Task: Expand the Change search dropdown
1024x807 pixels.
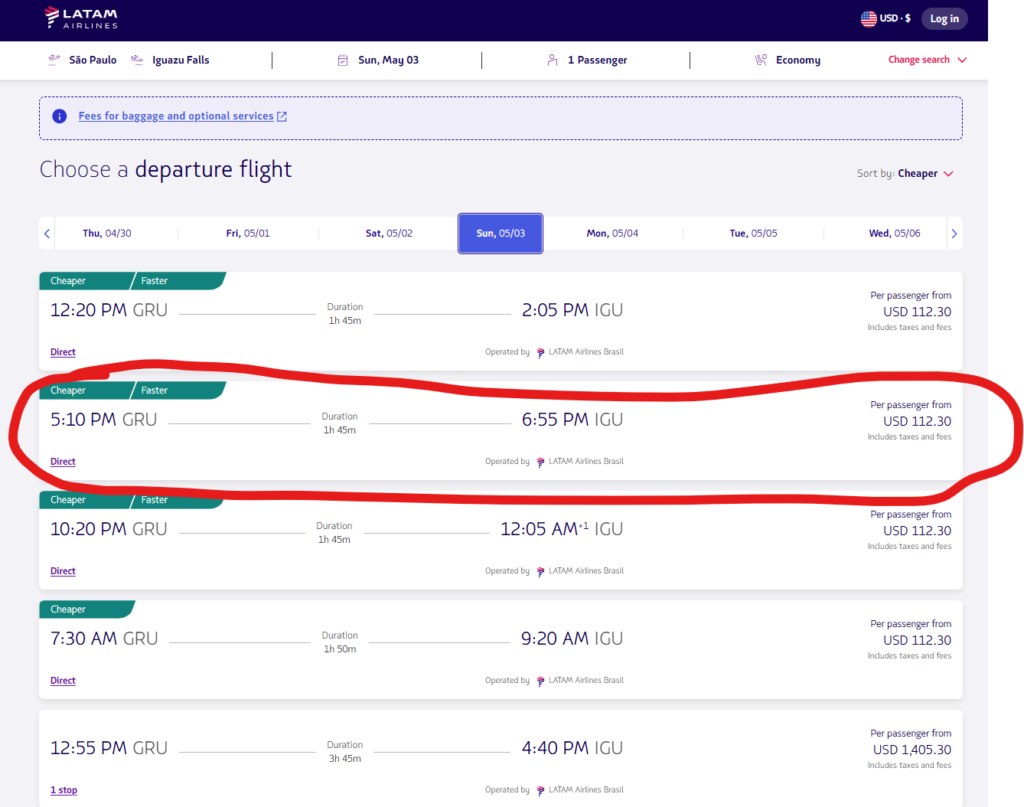Action: tap(927, 60)
